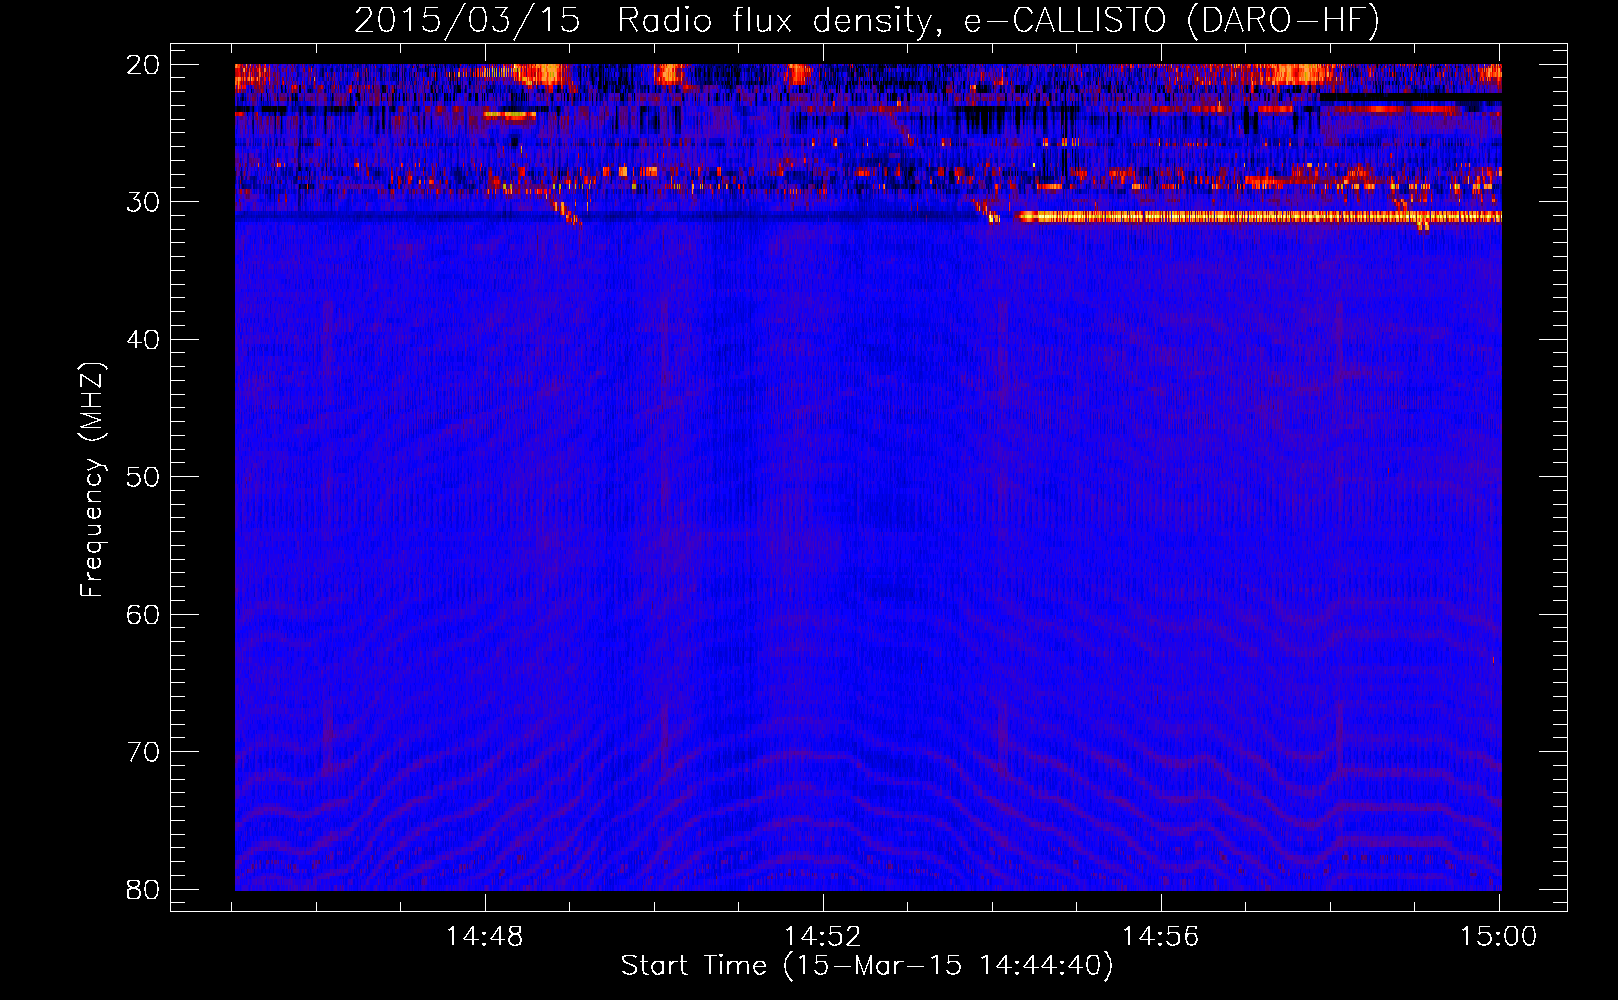Click the 60 MHz frequency tick label

(x=143, y=615)
